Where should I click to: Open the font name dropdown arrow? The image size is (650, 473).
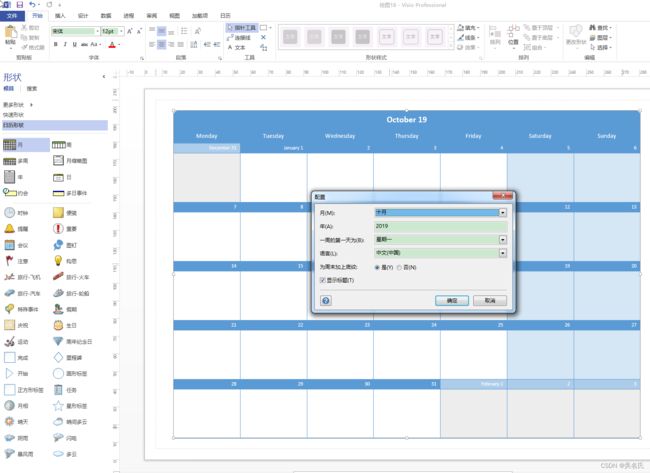click(97, 31)
